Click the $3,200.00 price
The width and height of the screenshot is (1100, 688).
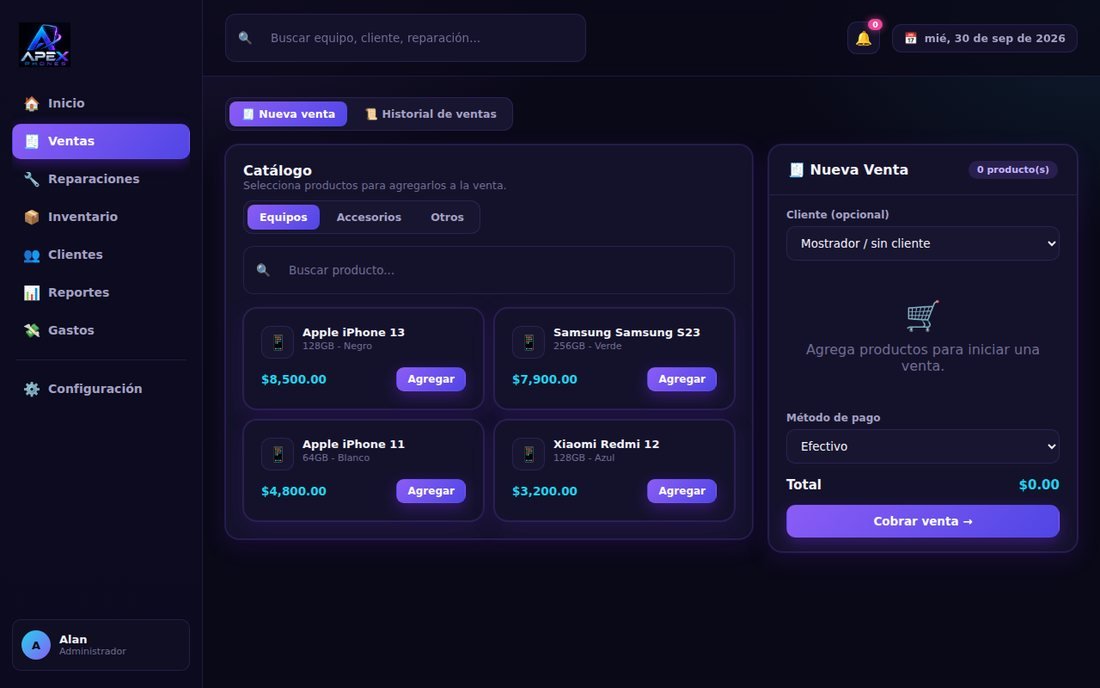pyautogui.click(x=544, y=491)
